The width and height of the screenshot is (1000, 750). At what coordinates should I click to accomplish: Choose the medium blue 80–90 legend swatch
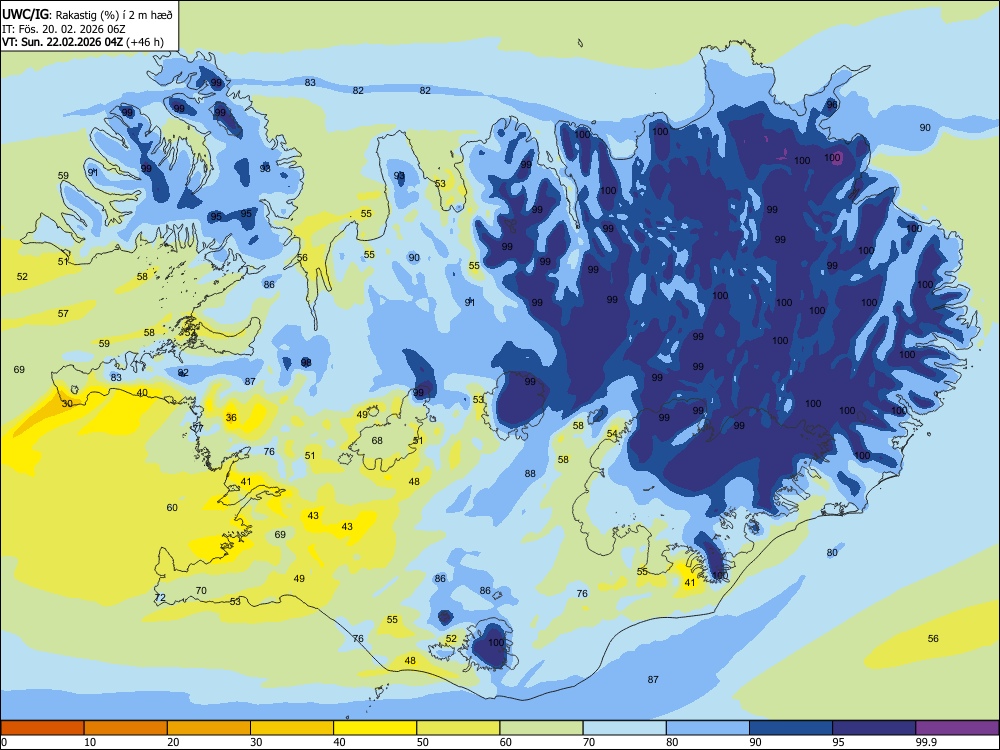pos(708,728)
